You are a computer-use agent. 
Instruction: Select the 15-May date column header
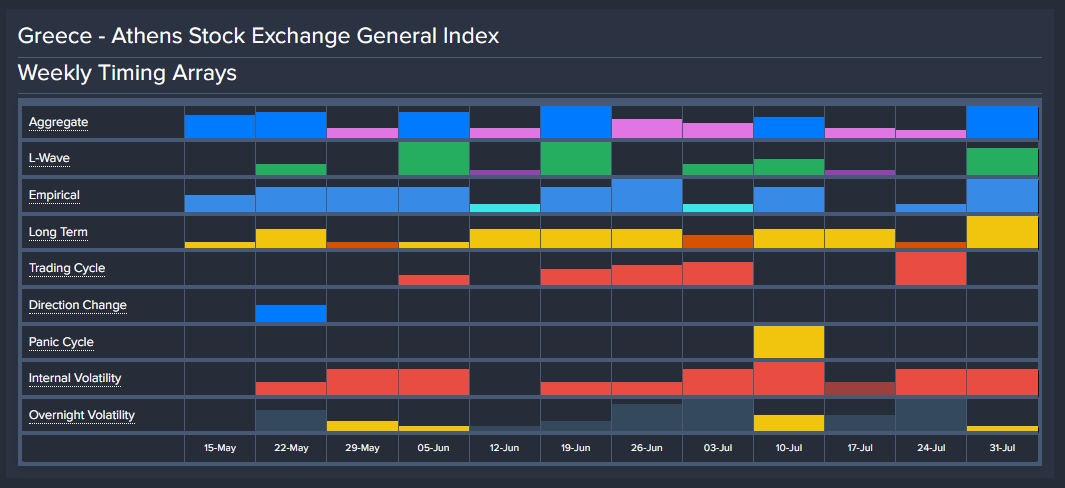(x=220, y=449)
